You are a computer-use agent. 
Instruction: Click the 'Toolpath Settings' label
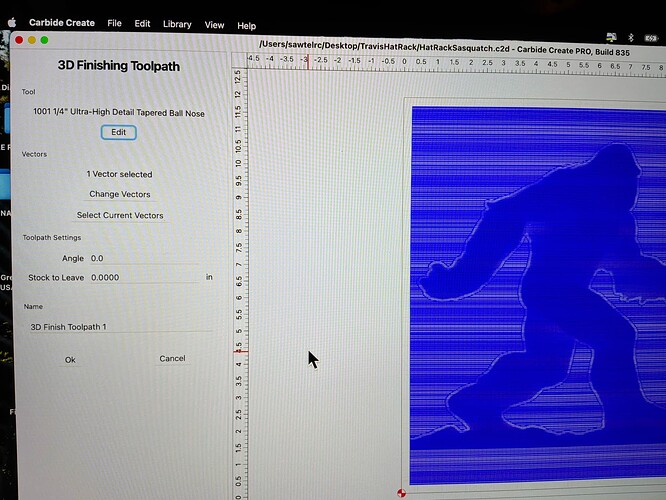tap(52, 237)
